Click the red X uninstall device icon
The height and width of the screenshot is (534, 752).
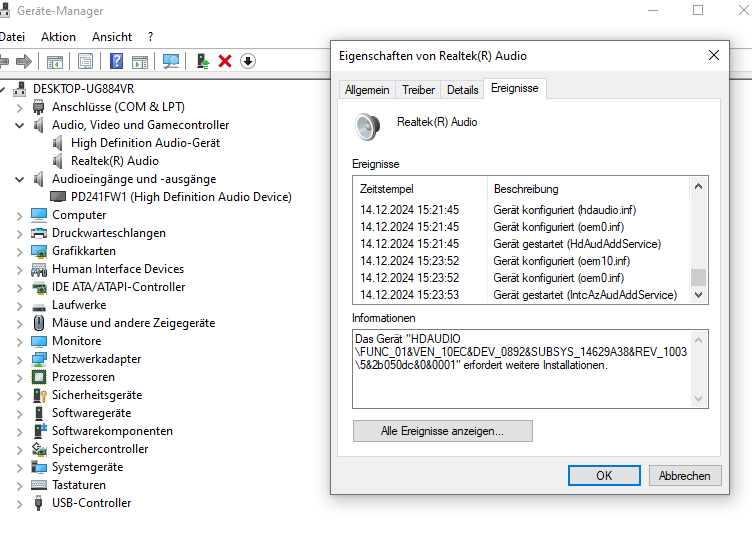point(225,61)
